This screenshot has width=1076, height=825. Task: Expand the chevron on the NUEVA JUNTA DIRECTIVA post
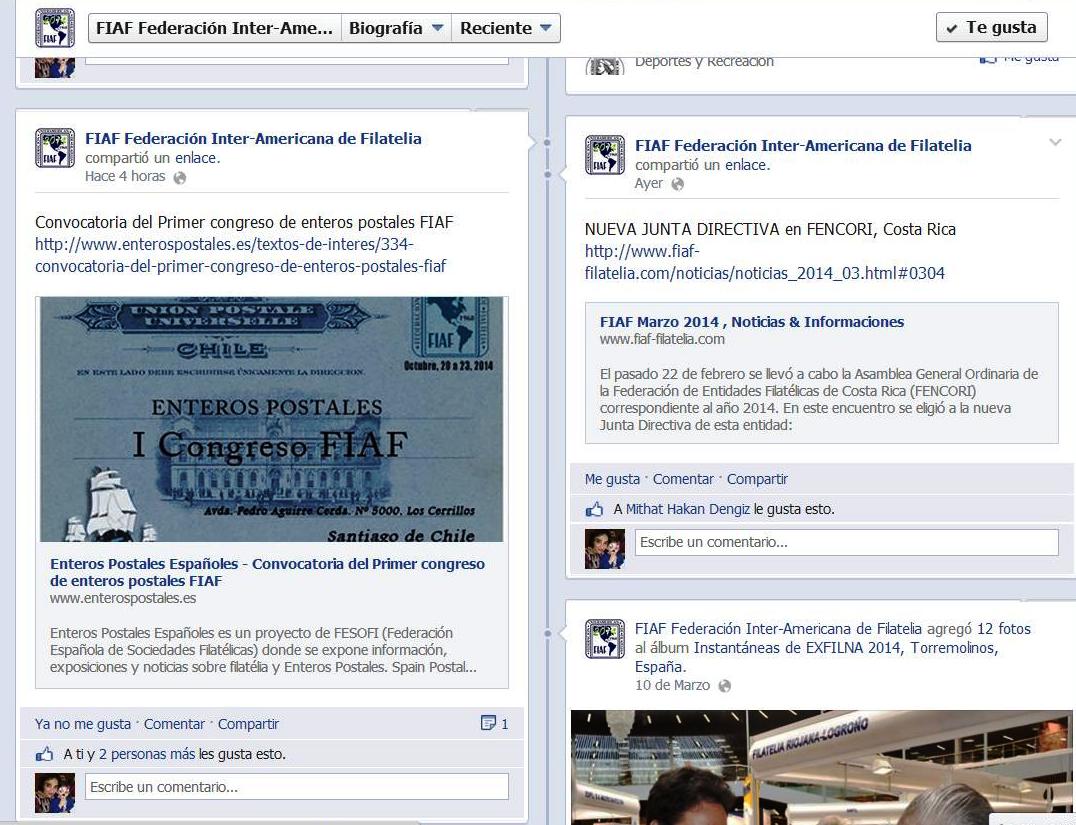click(1057, 140)
